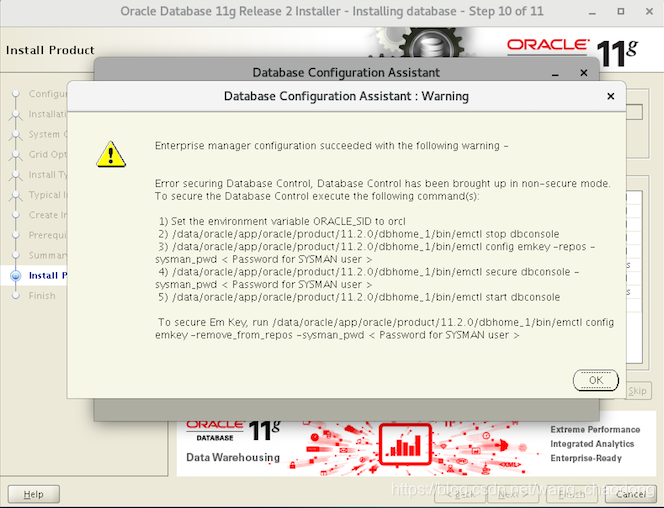Screen dimensions: 664x508
Task: Click the 'Enterprise manager configuration succeeded' message
Action: (x=331, y=146)
